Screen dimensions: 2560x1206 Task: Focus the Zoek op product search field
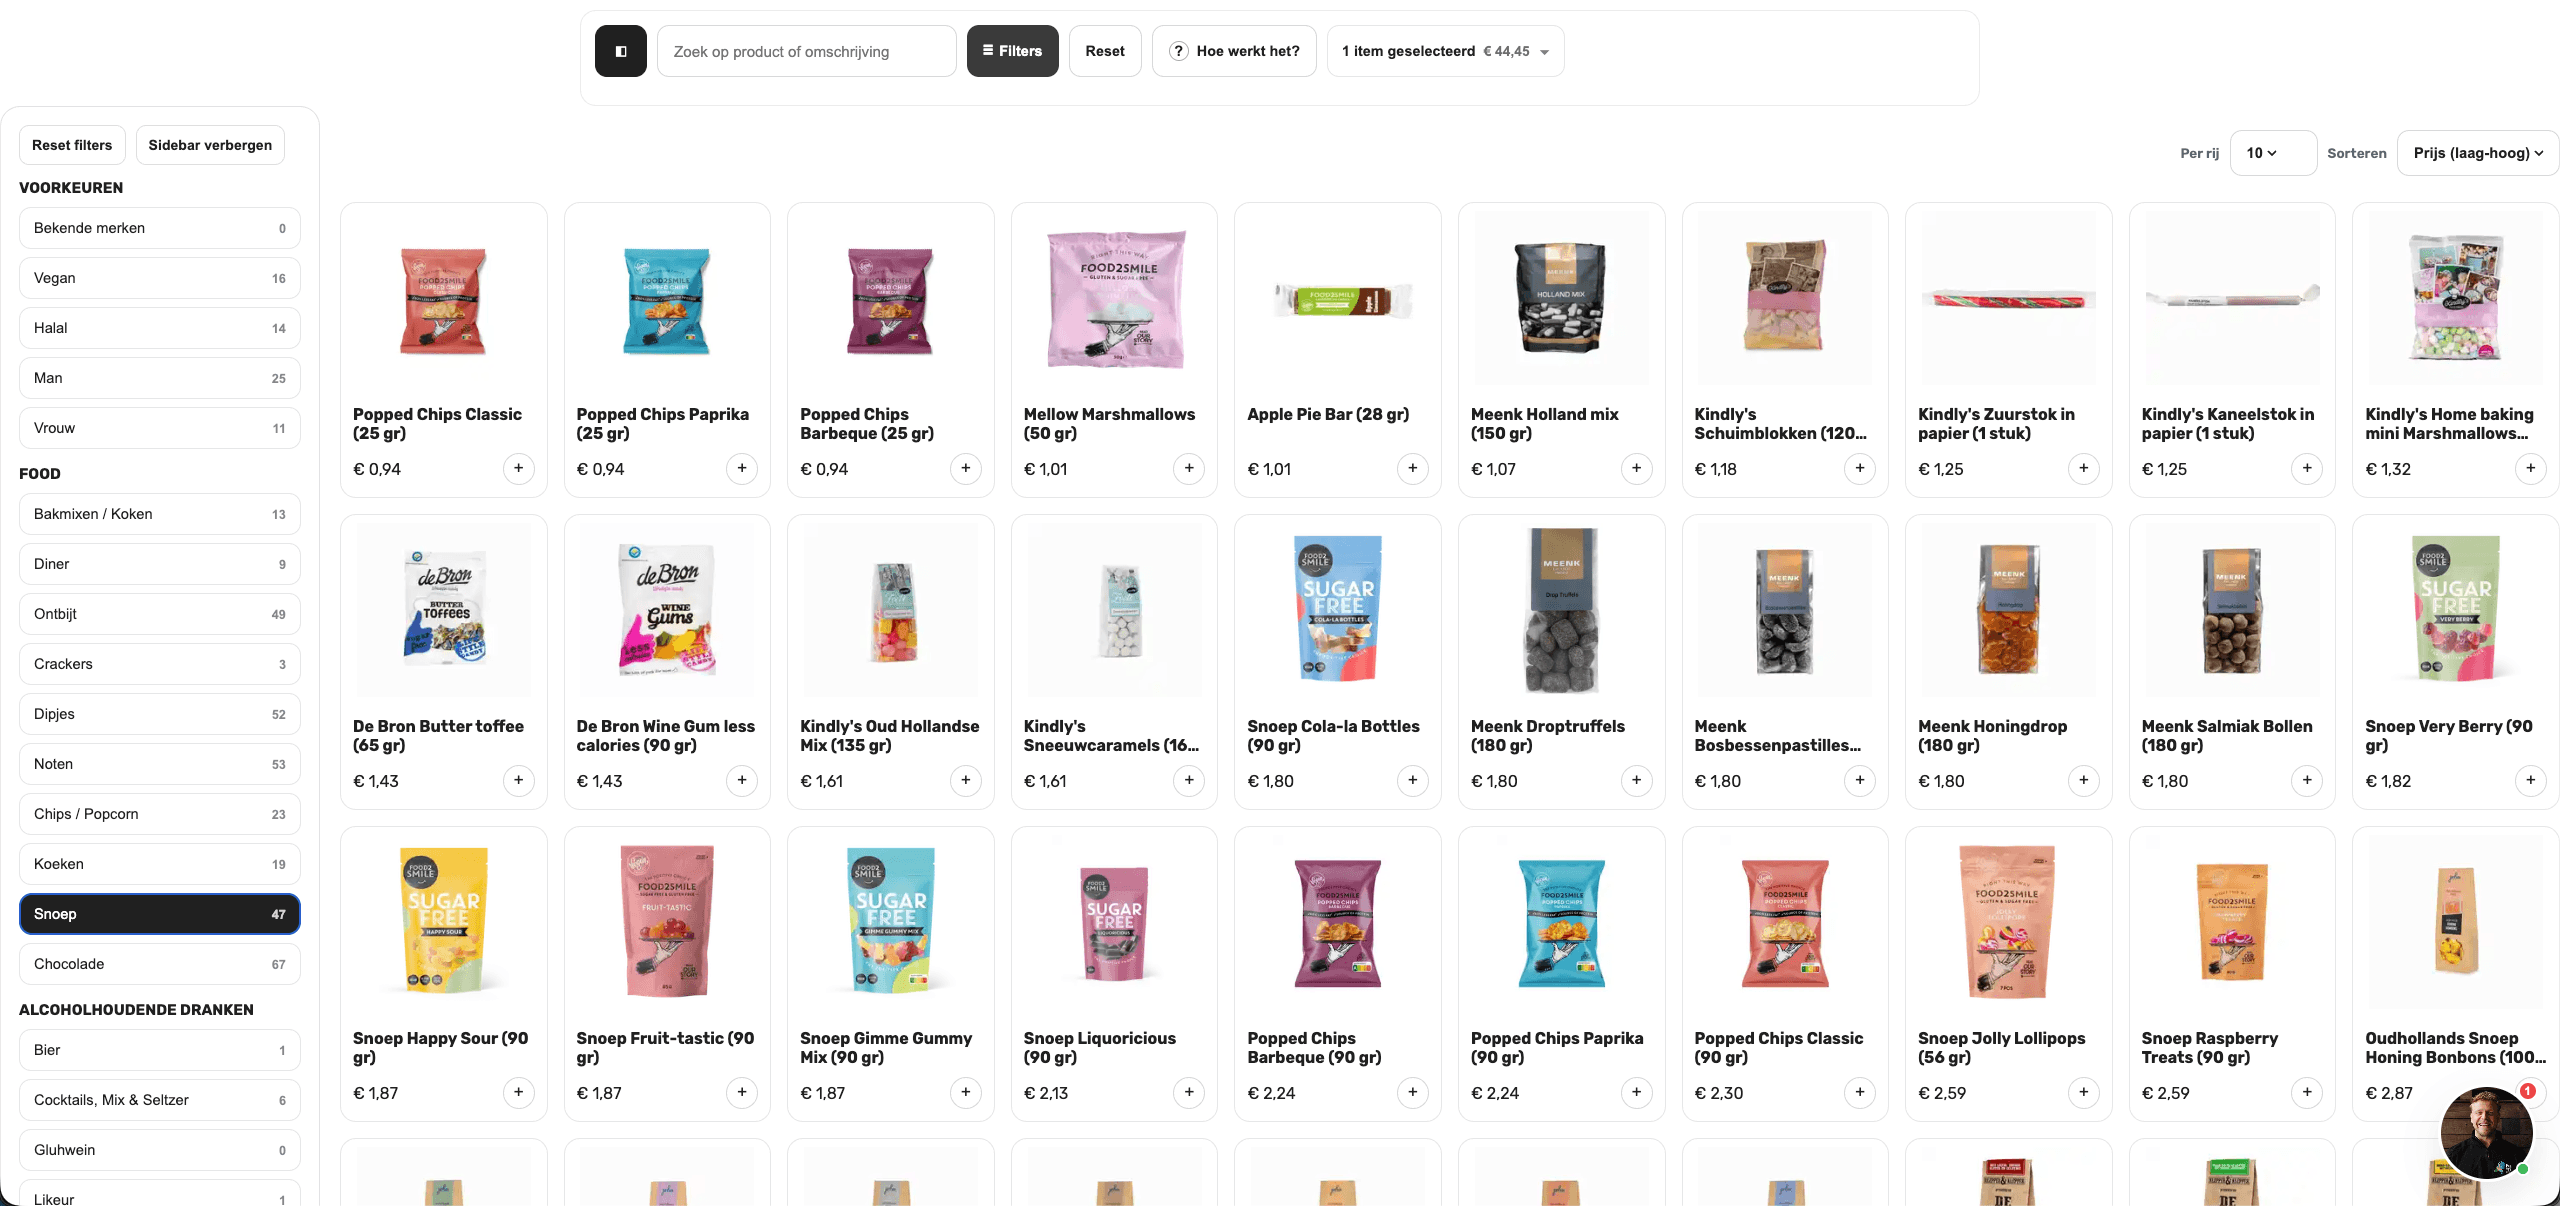[x=806, y=51]
